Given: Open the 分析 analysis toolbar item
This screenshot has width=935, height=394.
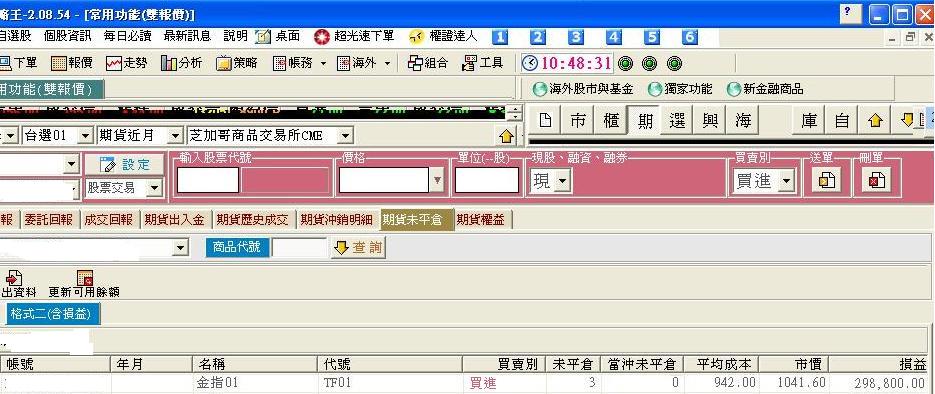Looking at the screenshot, I should click(182, 63).
